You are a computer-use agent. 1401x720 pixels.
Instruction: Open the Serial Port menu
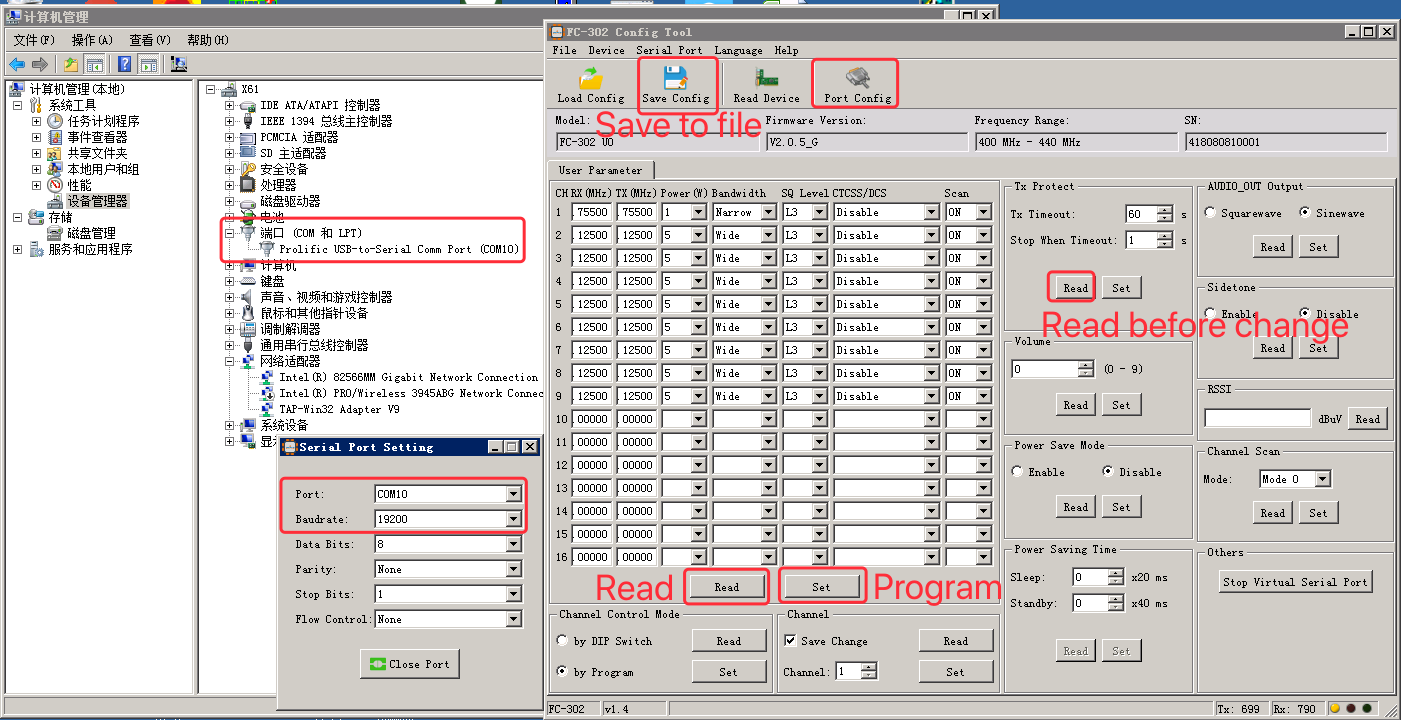click(669, 50)
